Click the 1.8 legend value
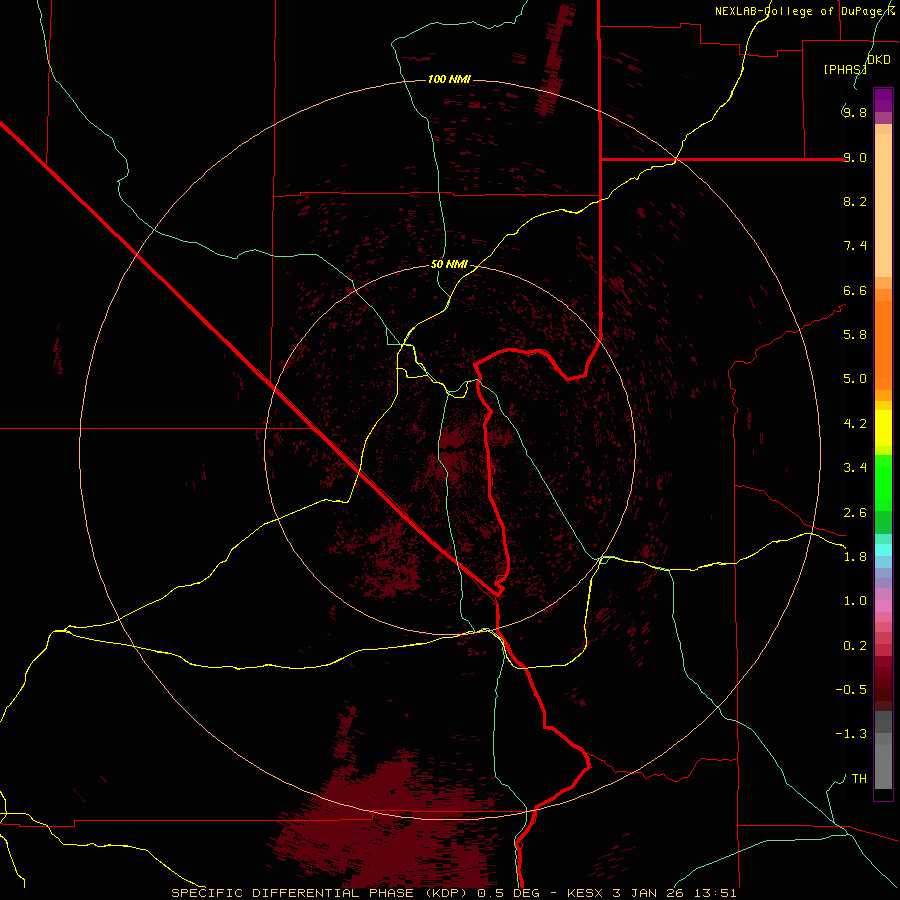 [855, 557]
